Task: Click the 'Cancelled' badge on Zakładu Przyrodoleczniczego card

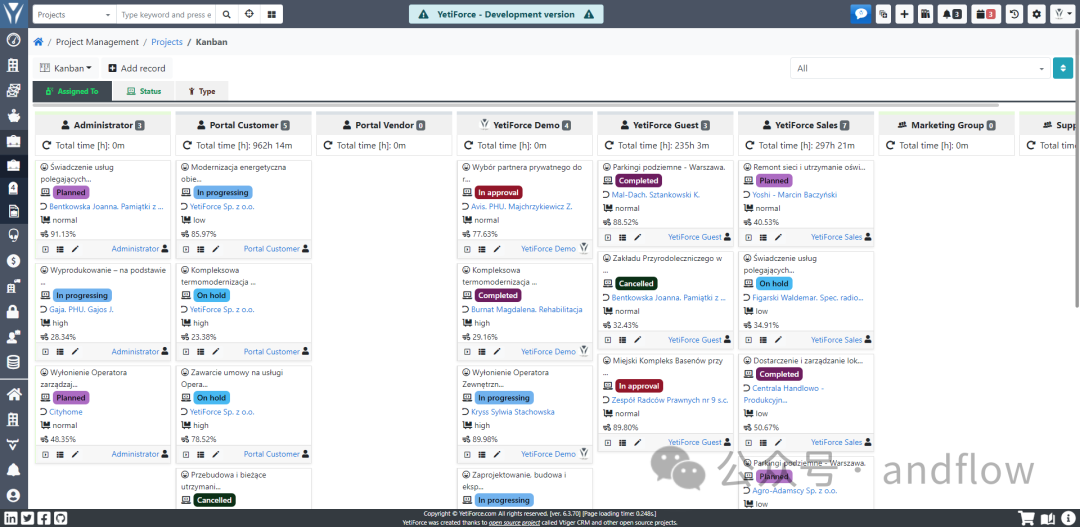Action: point(636,283)
